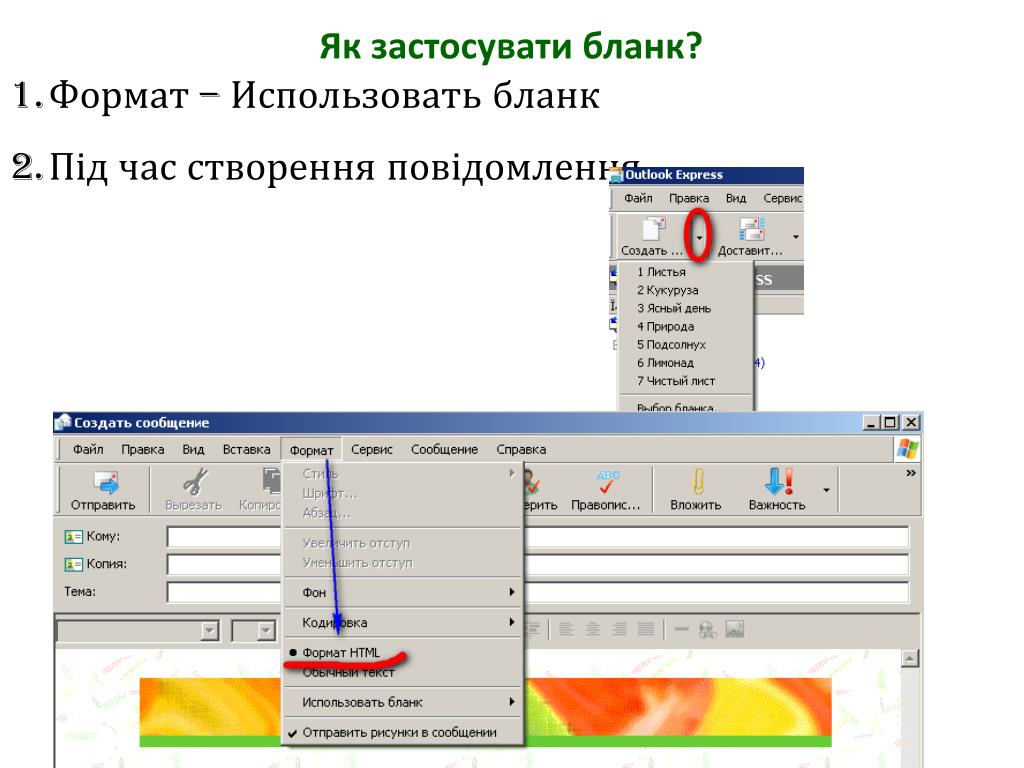1024x768 pixels.
Task: Open the Формат menu
Action: coord(312,450)
